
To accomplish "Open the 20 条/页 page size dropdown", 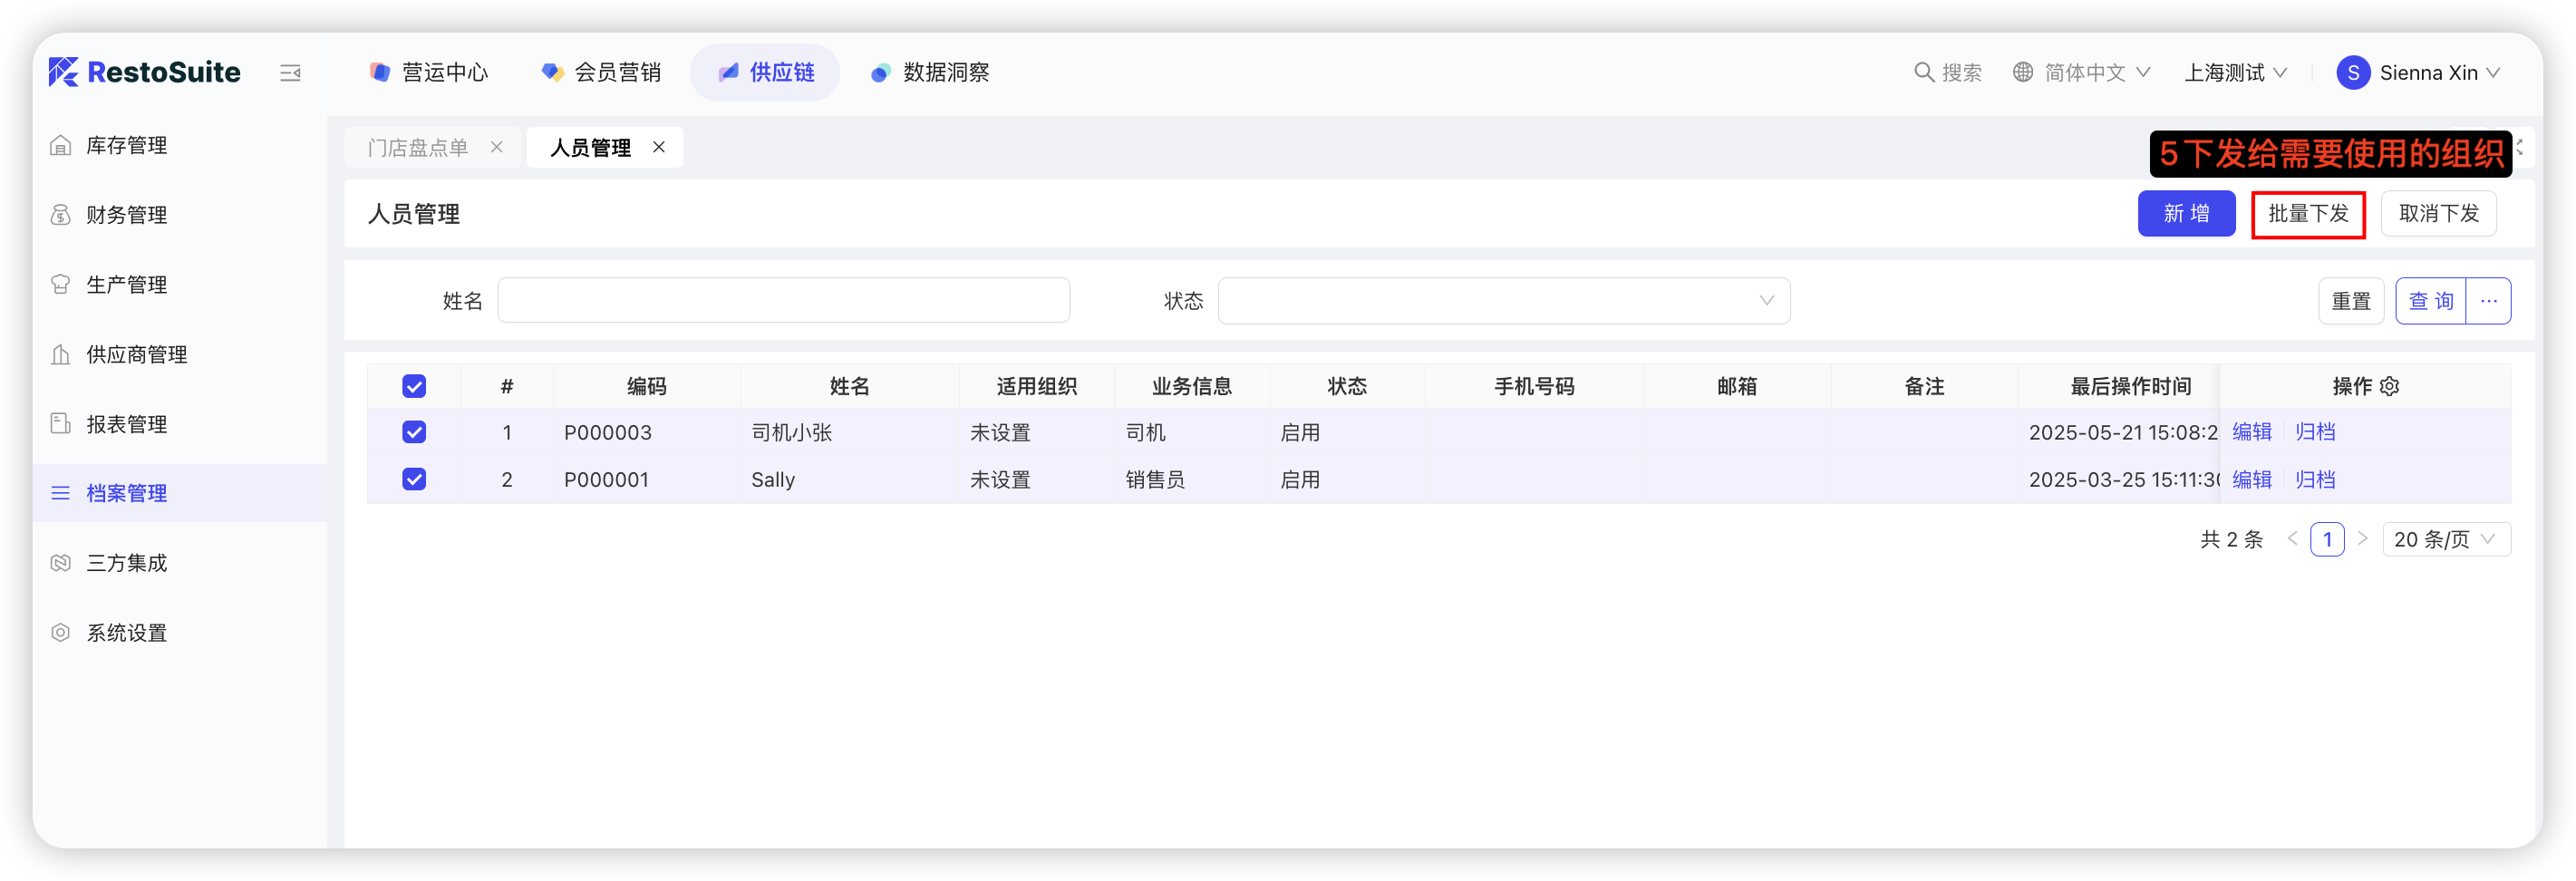I will (x=2445, y=539).
